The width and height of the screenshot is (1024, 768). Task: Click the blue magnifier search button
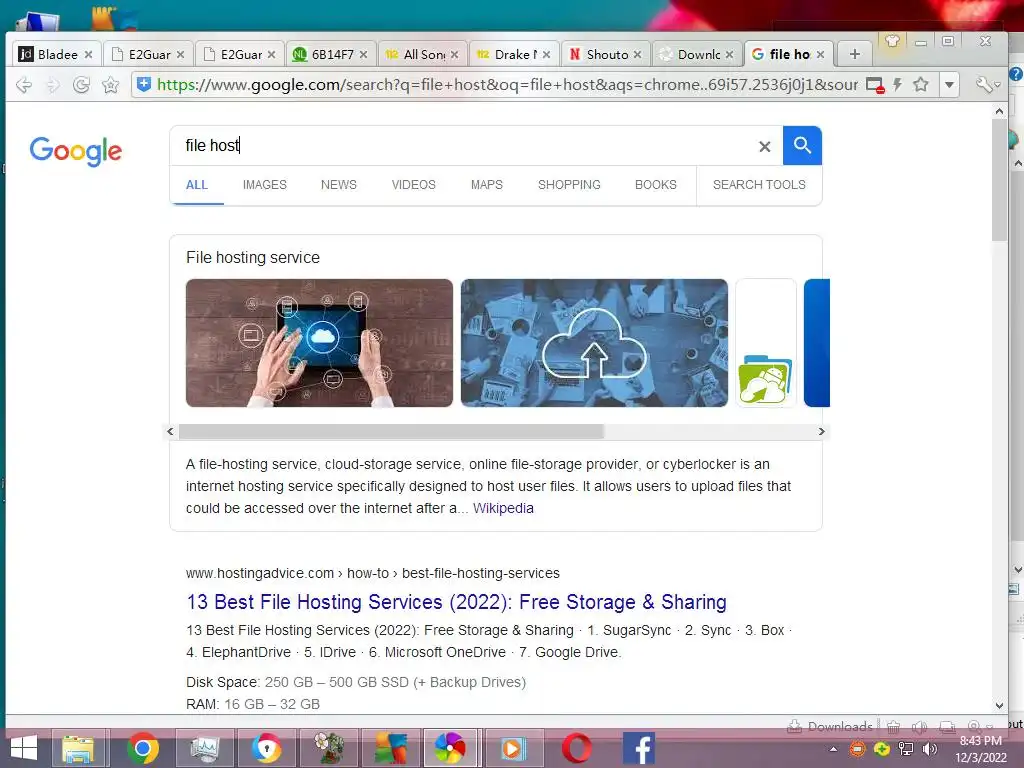pos(802,146)
